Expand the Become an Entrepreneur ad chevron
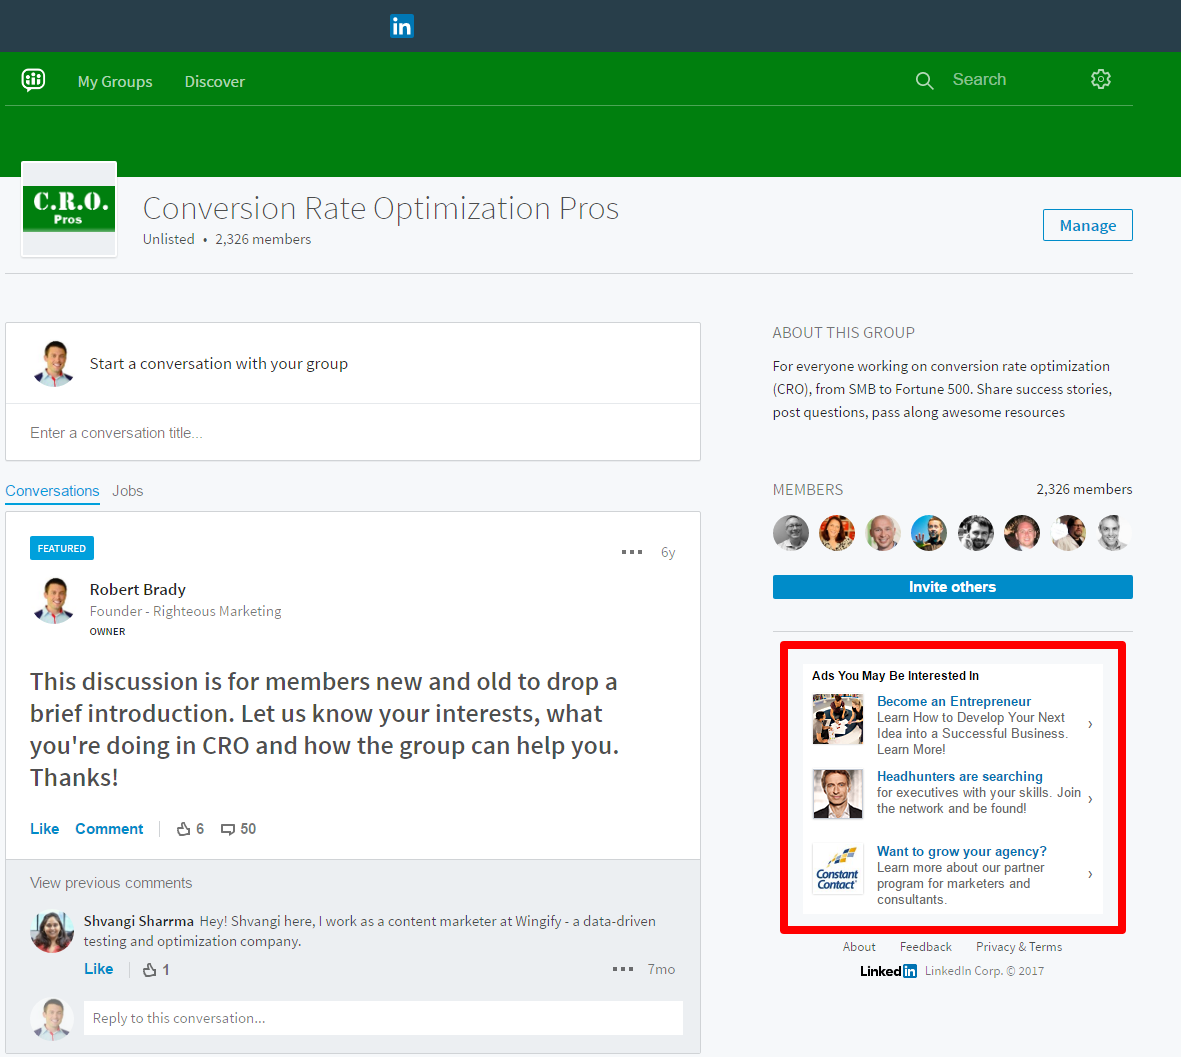The height and width of the screenshot is (1057, 1181). point(1090,724)
